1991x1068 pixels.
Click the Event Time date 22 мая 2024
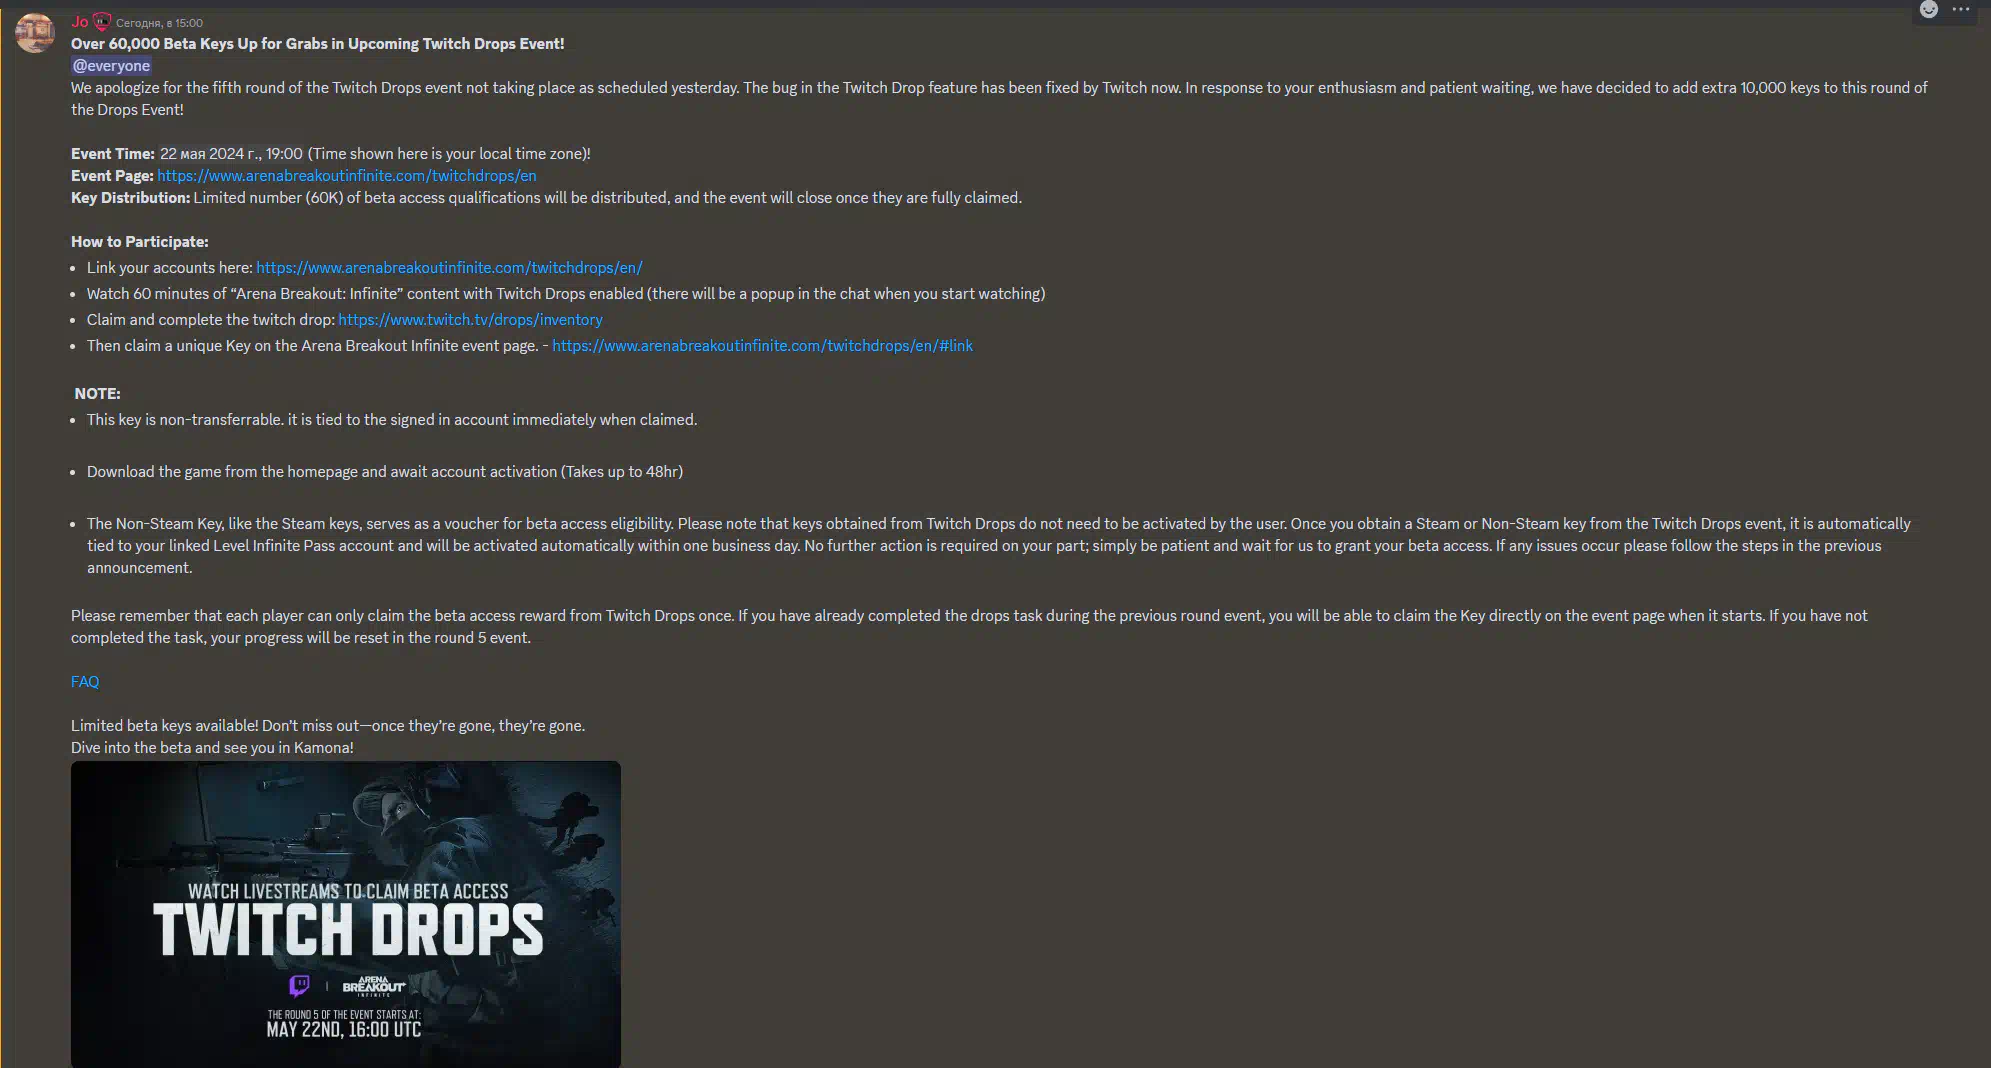(x=231, y=154)
